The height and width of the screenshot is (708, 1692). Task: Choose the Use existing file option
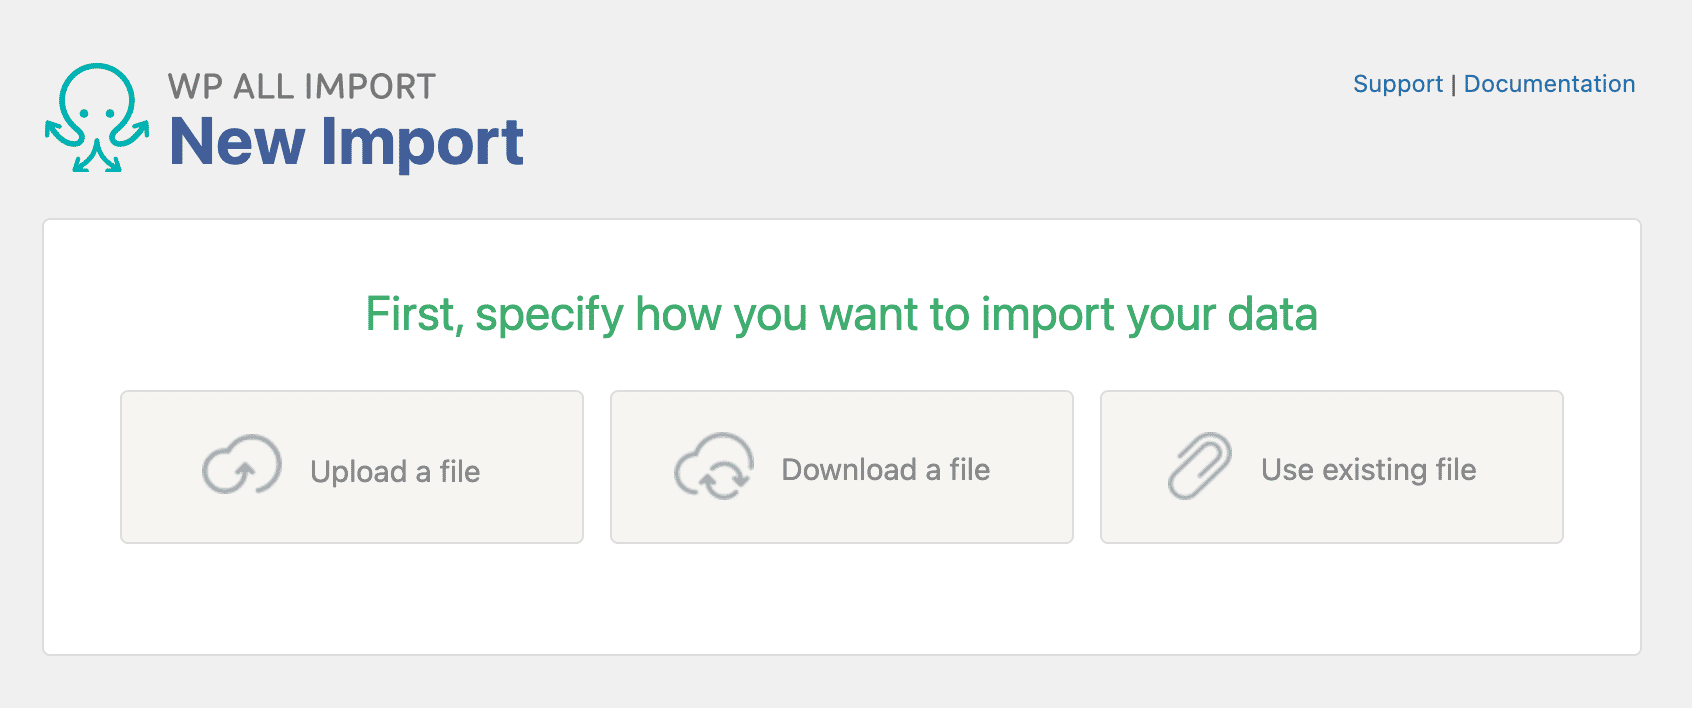click(1331, 467)
